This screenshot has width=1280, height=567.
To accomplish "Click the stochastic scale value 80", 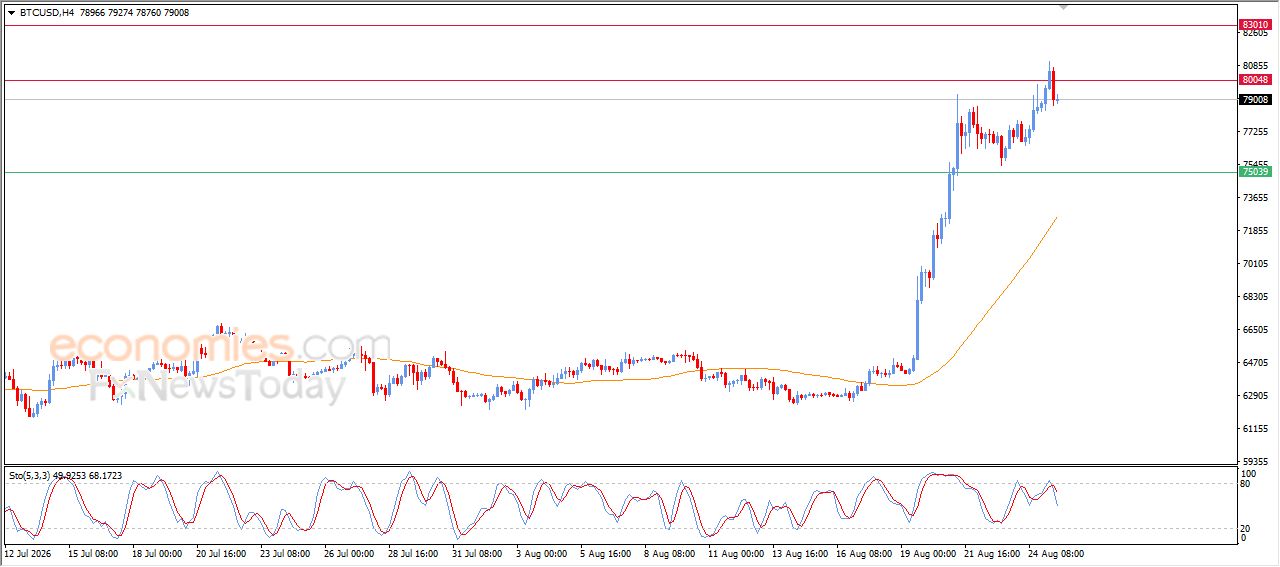I will click(1246, 484).
